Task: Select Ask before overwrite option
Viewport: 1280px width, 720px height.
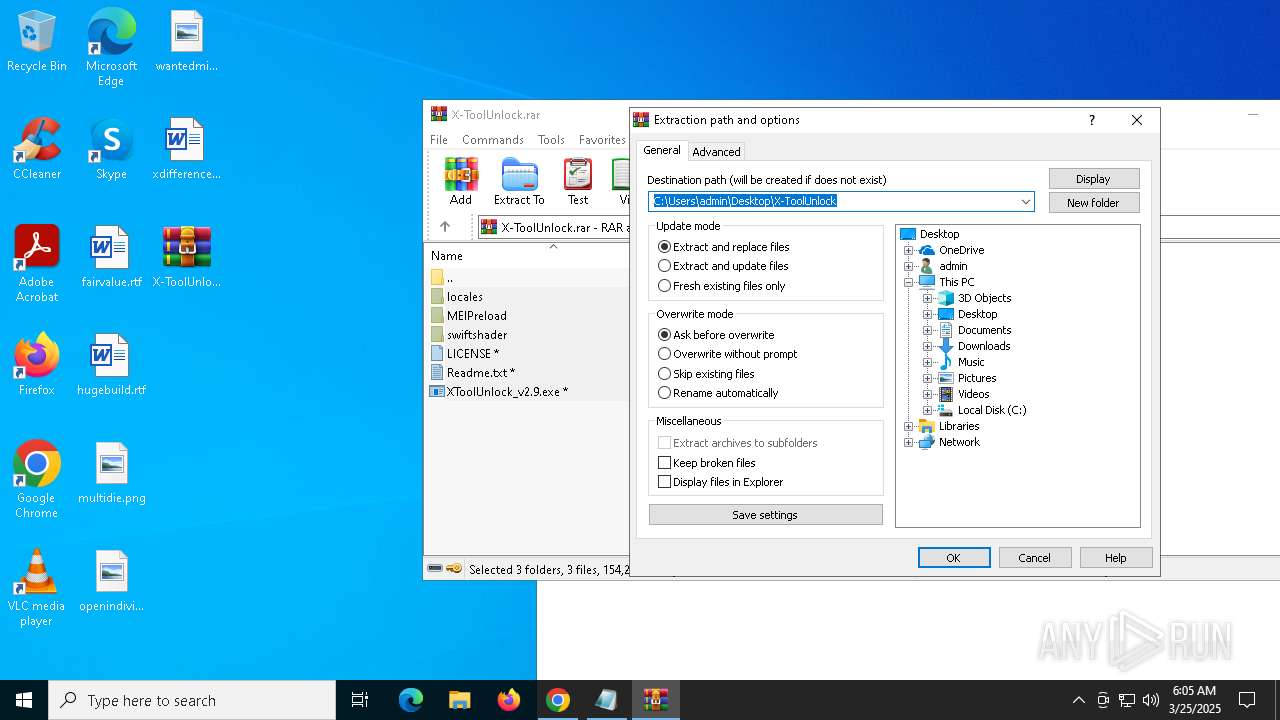Action: coord(716,335)
